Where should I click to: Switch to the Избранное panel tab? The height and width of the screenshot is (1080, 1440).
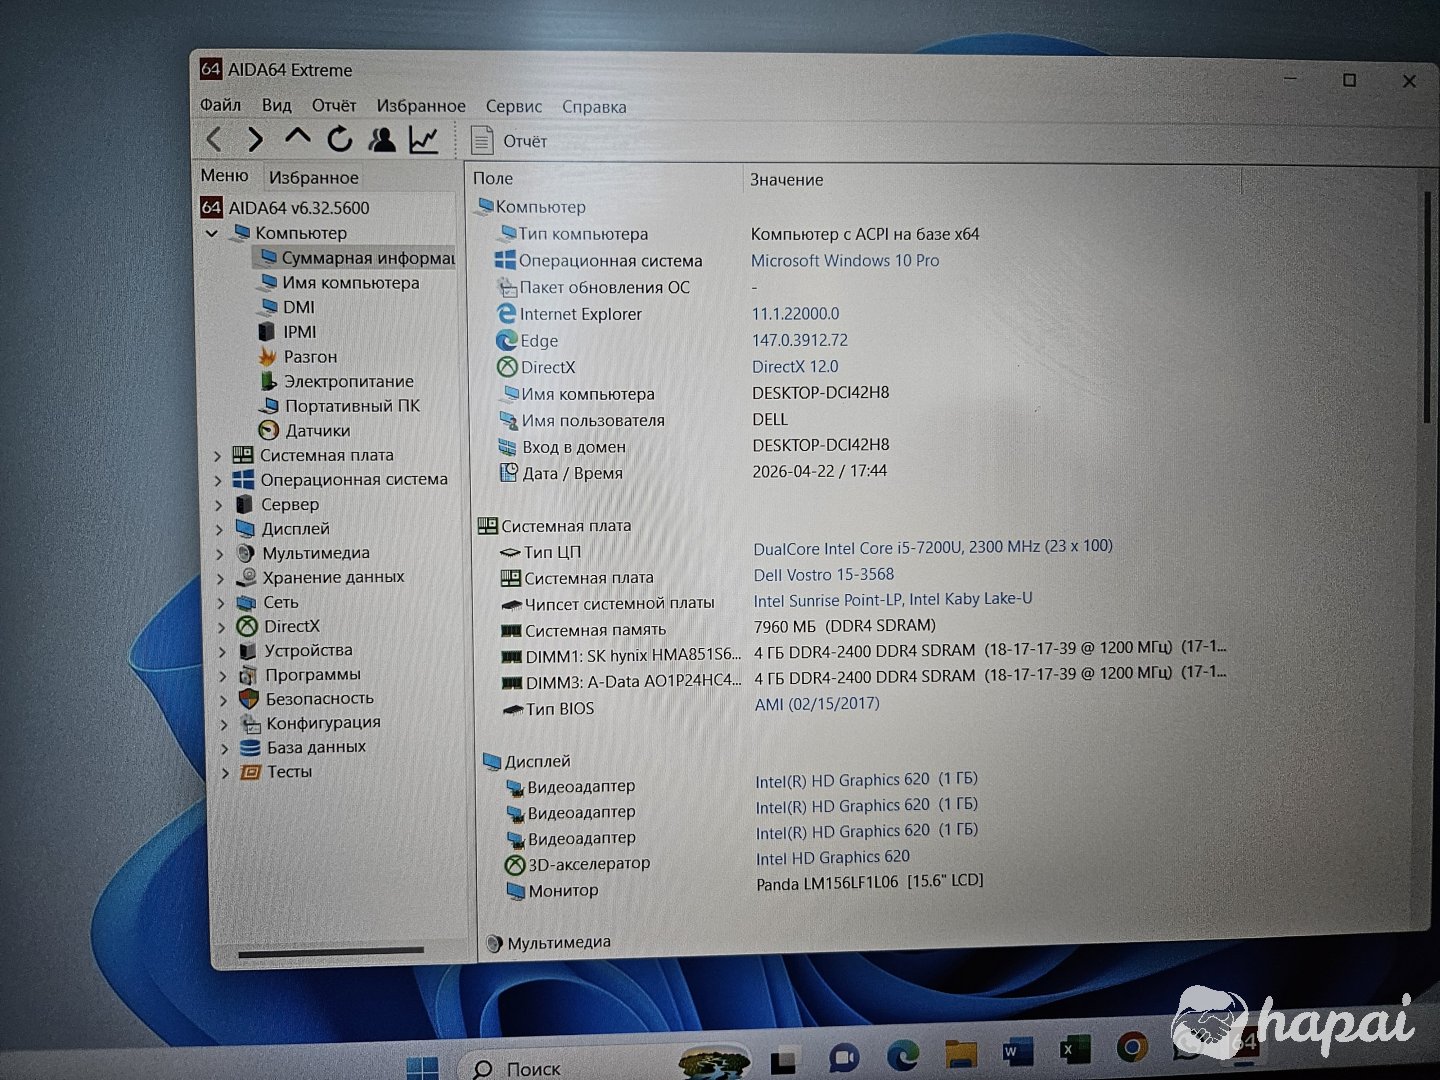(x=313, y=178)
